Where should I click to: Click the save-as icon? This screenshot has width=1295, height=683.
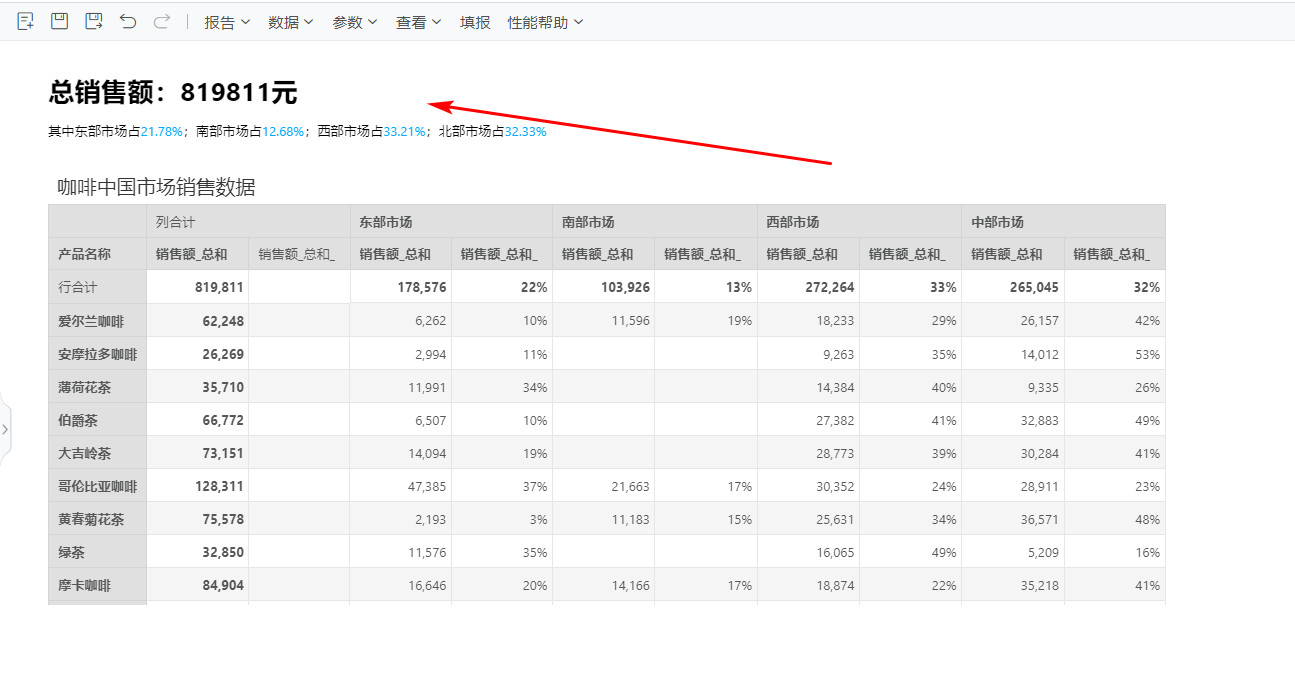click(x=93, y=21)
